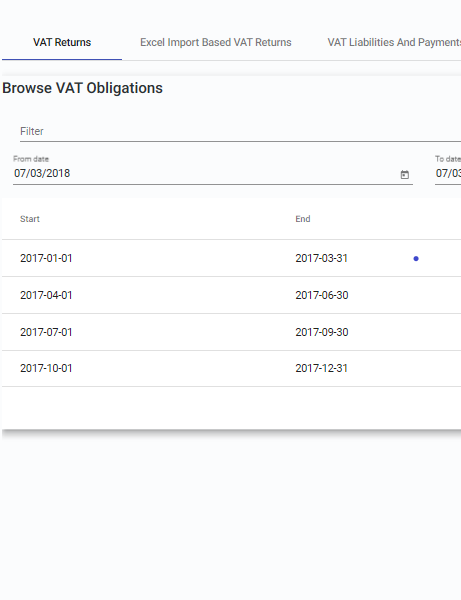Screen dimensions: 461x600
Task: Switch to VAT Returns tab
Action: coord(62,42)
